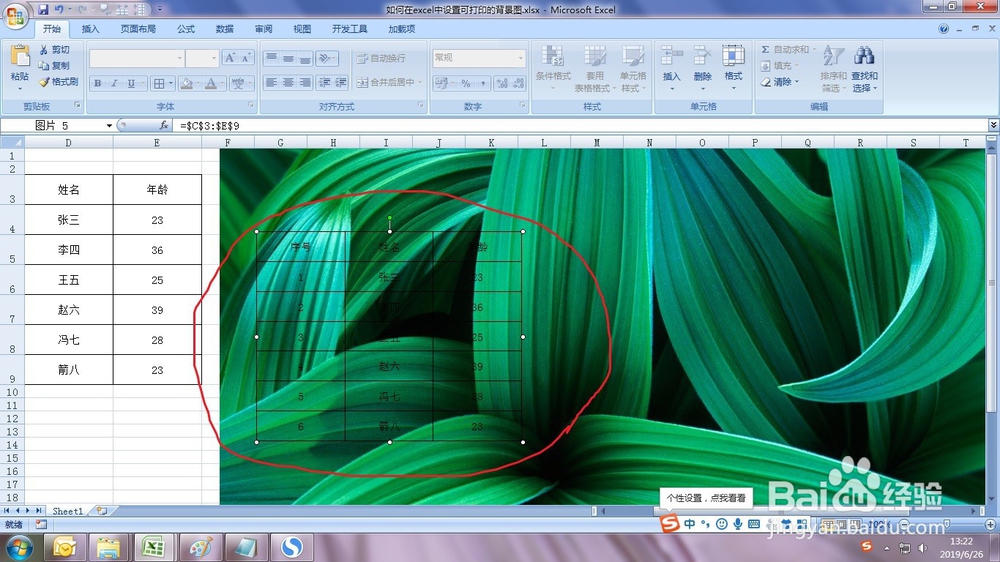The image size is (1000, 562).
Task: Click 自动换行 wrap text button
Action: tap(381, 58)
